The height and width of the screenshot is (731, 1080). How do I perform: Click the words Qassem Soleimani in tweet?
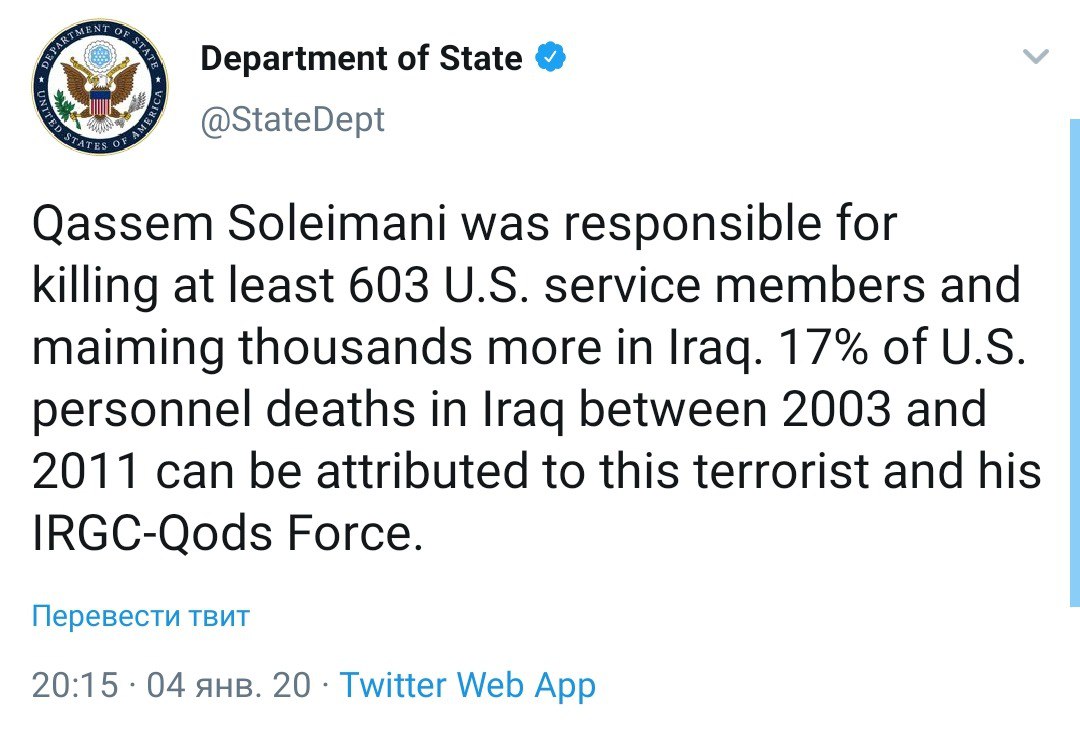pos(240,224)
